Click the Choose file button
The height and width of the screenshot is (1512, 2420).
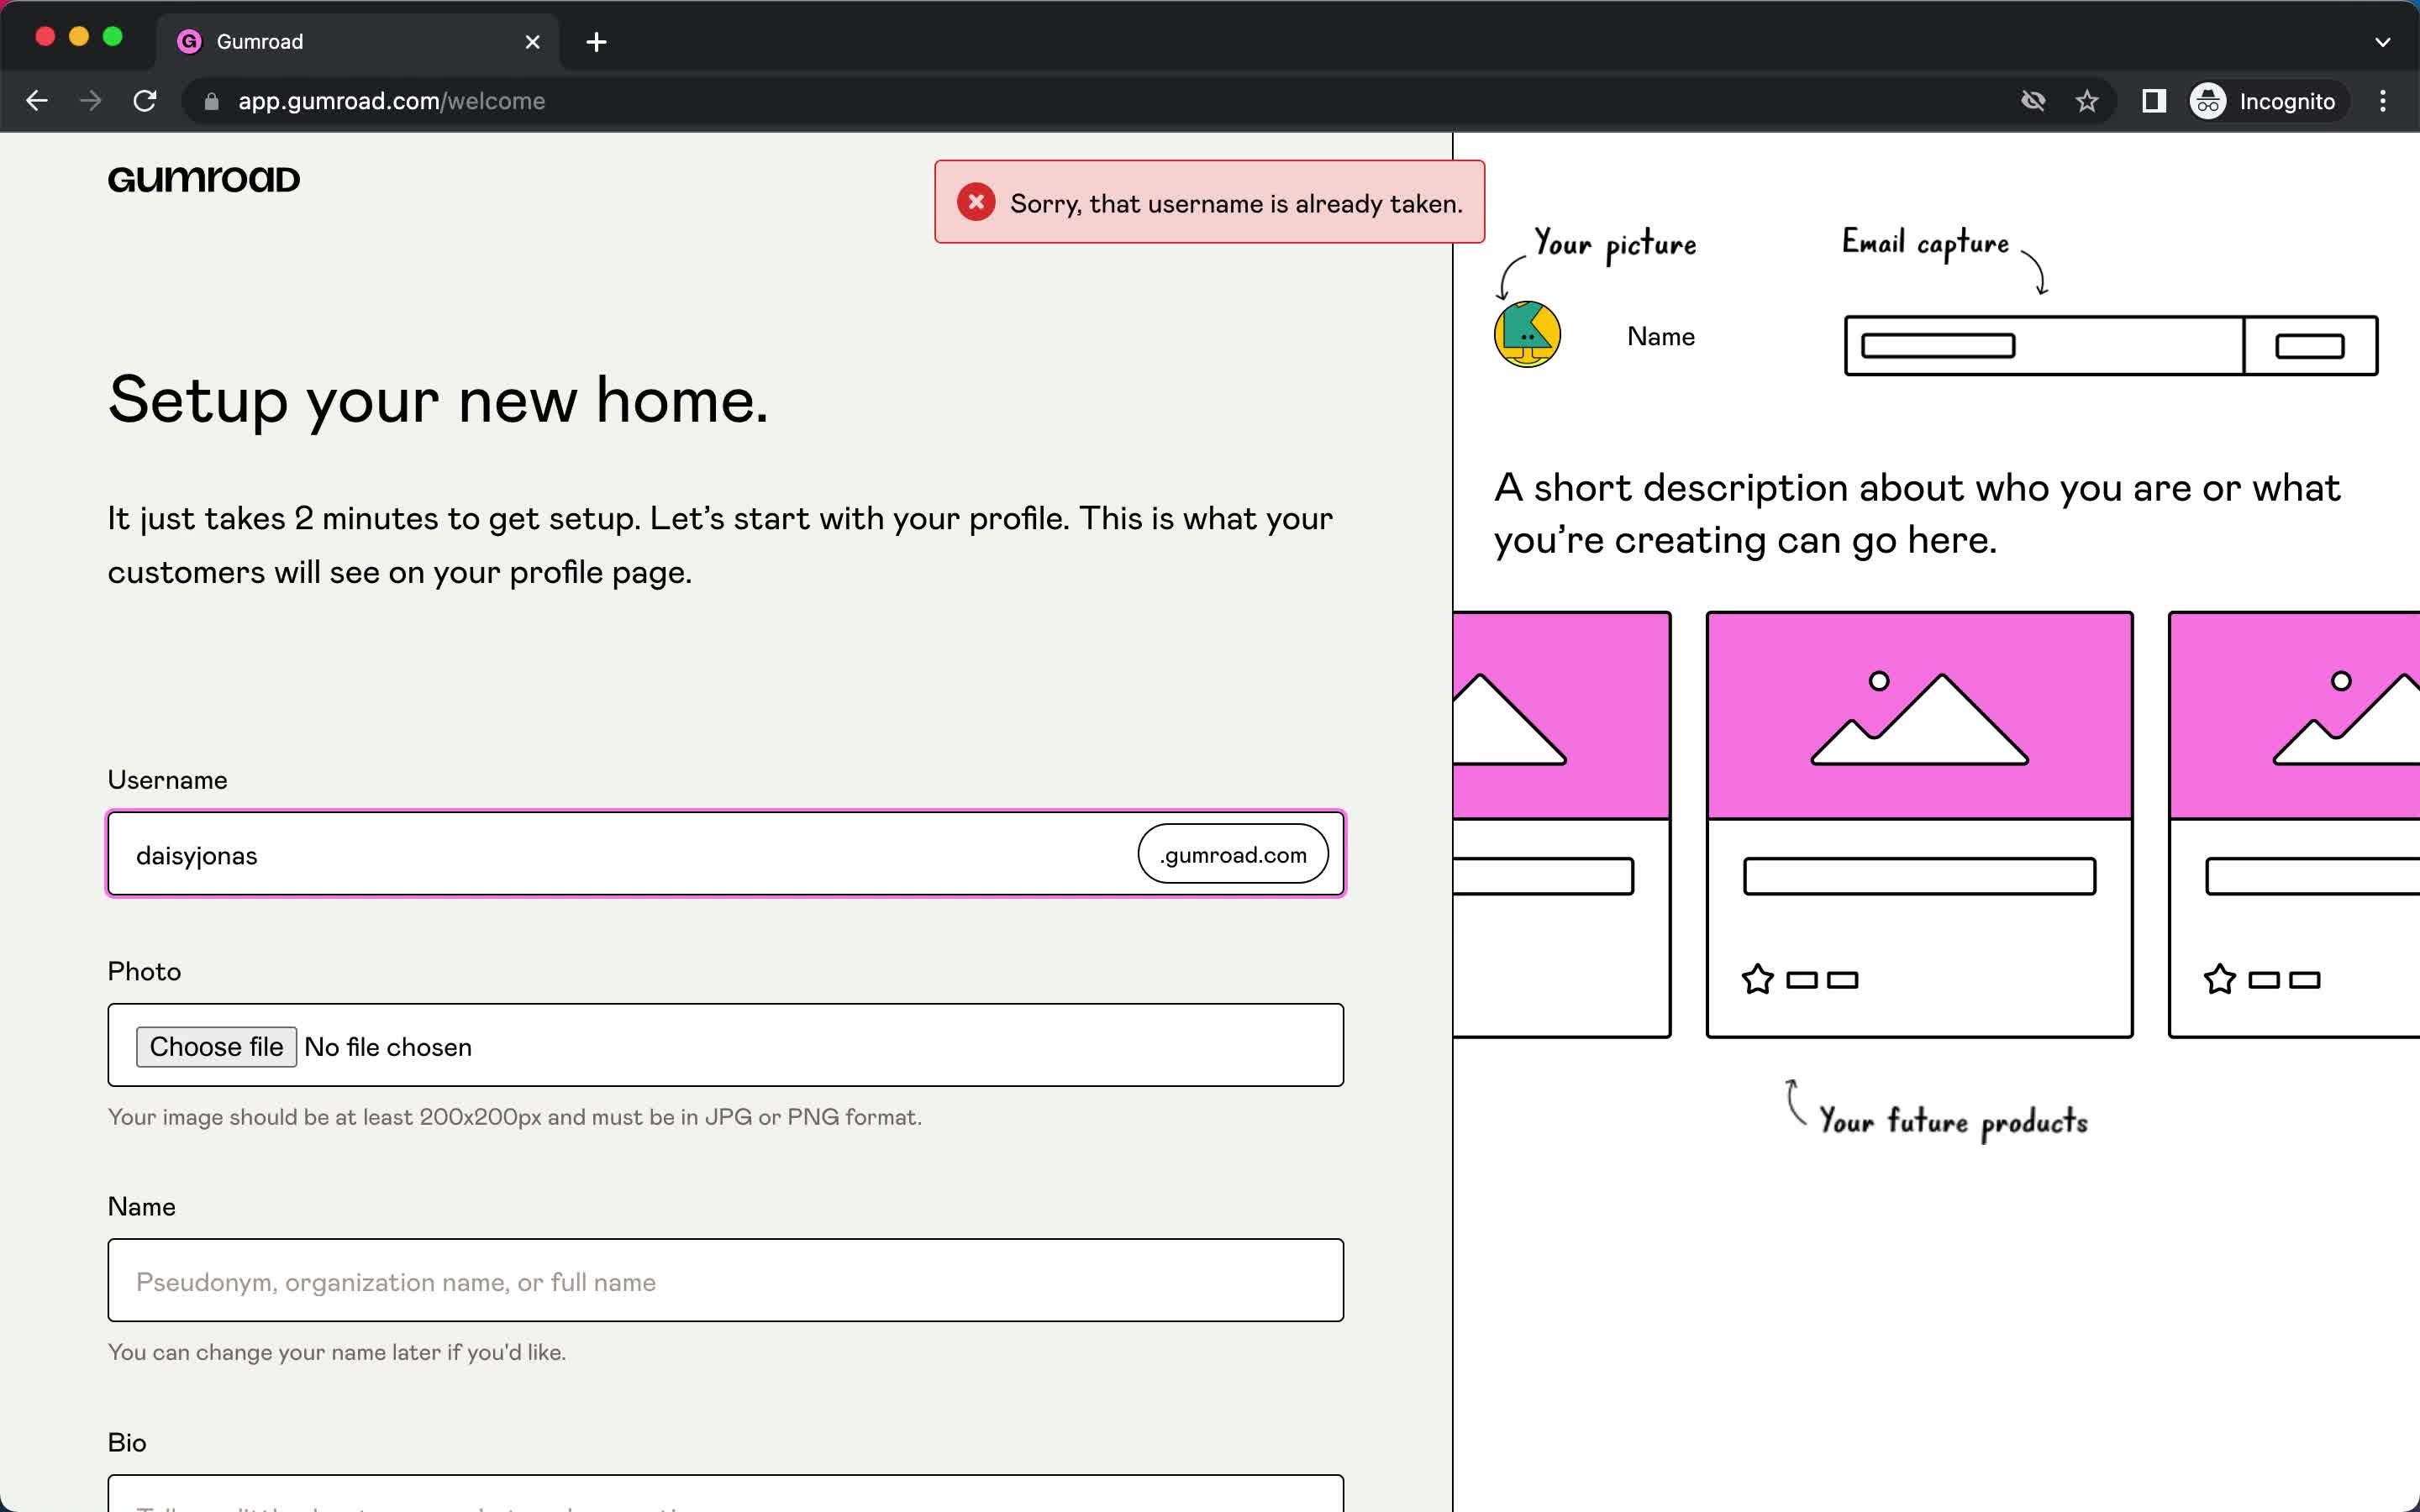(x=216, y=1046)
